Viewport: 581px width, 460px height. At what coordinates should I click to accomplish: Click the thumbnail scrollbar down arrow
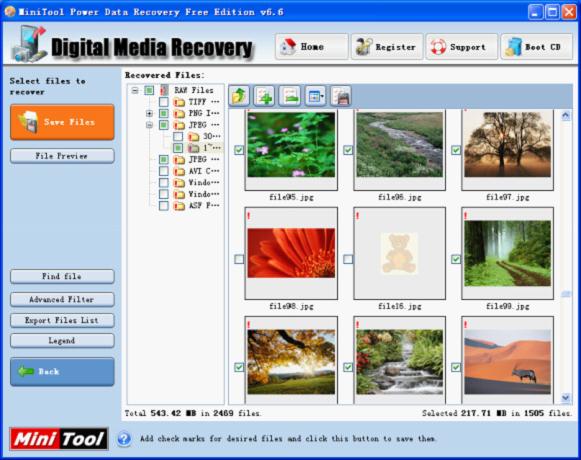point(565,398)
